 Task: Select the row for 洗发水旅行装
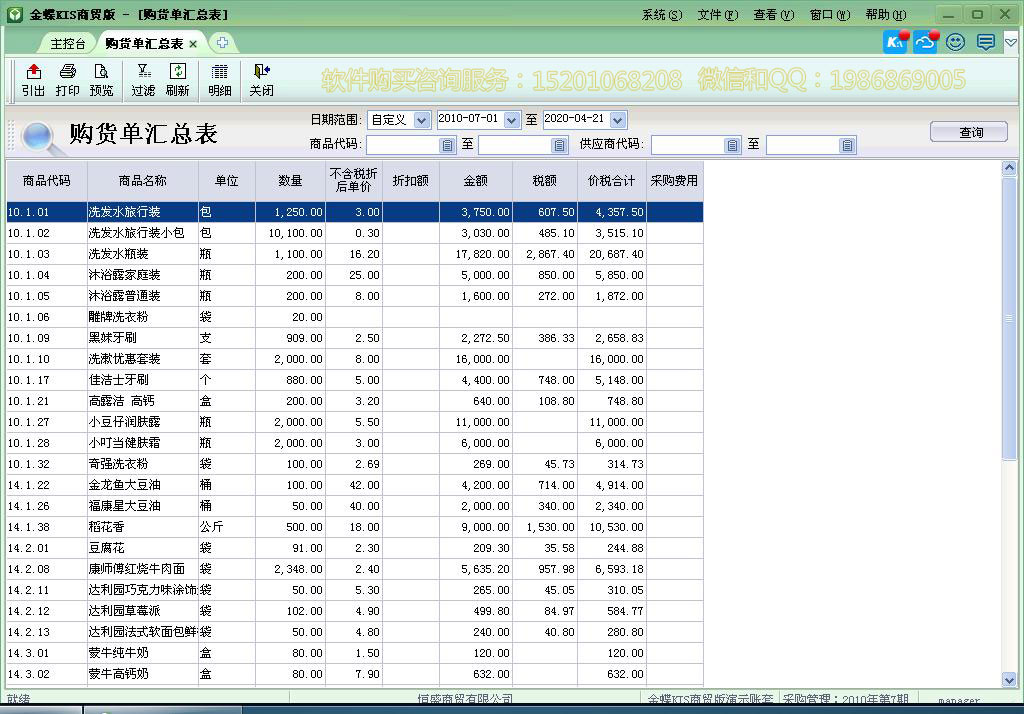click(x=138, y=212)
